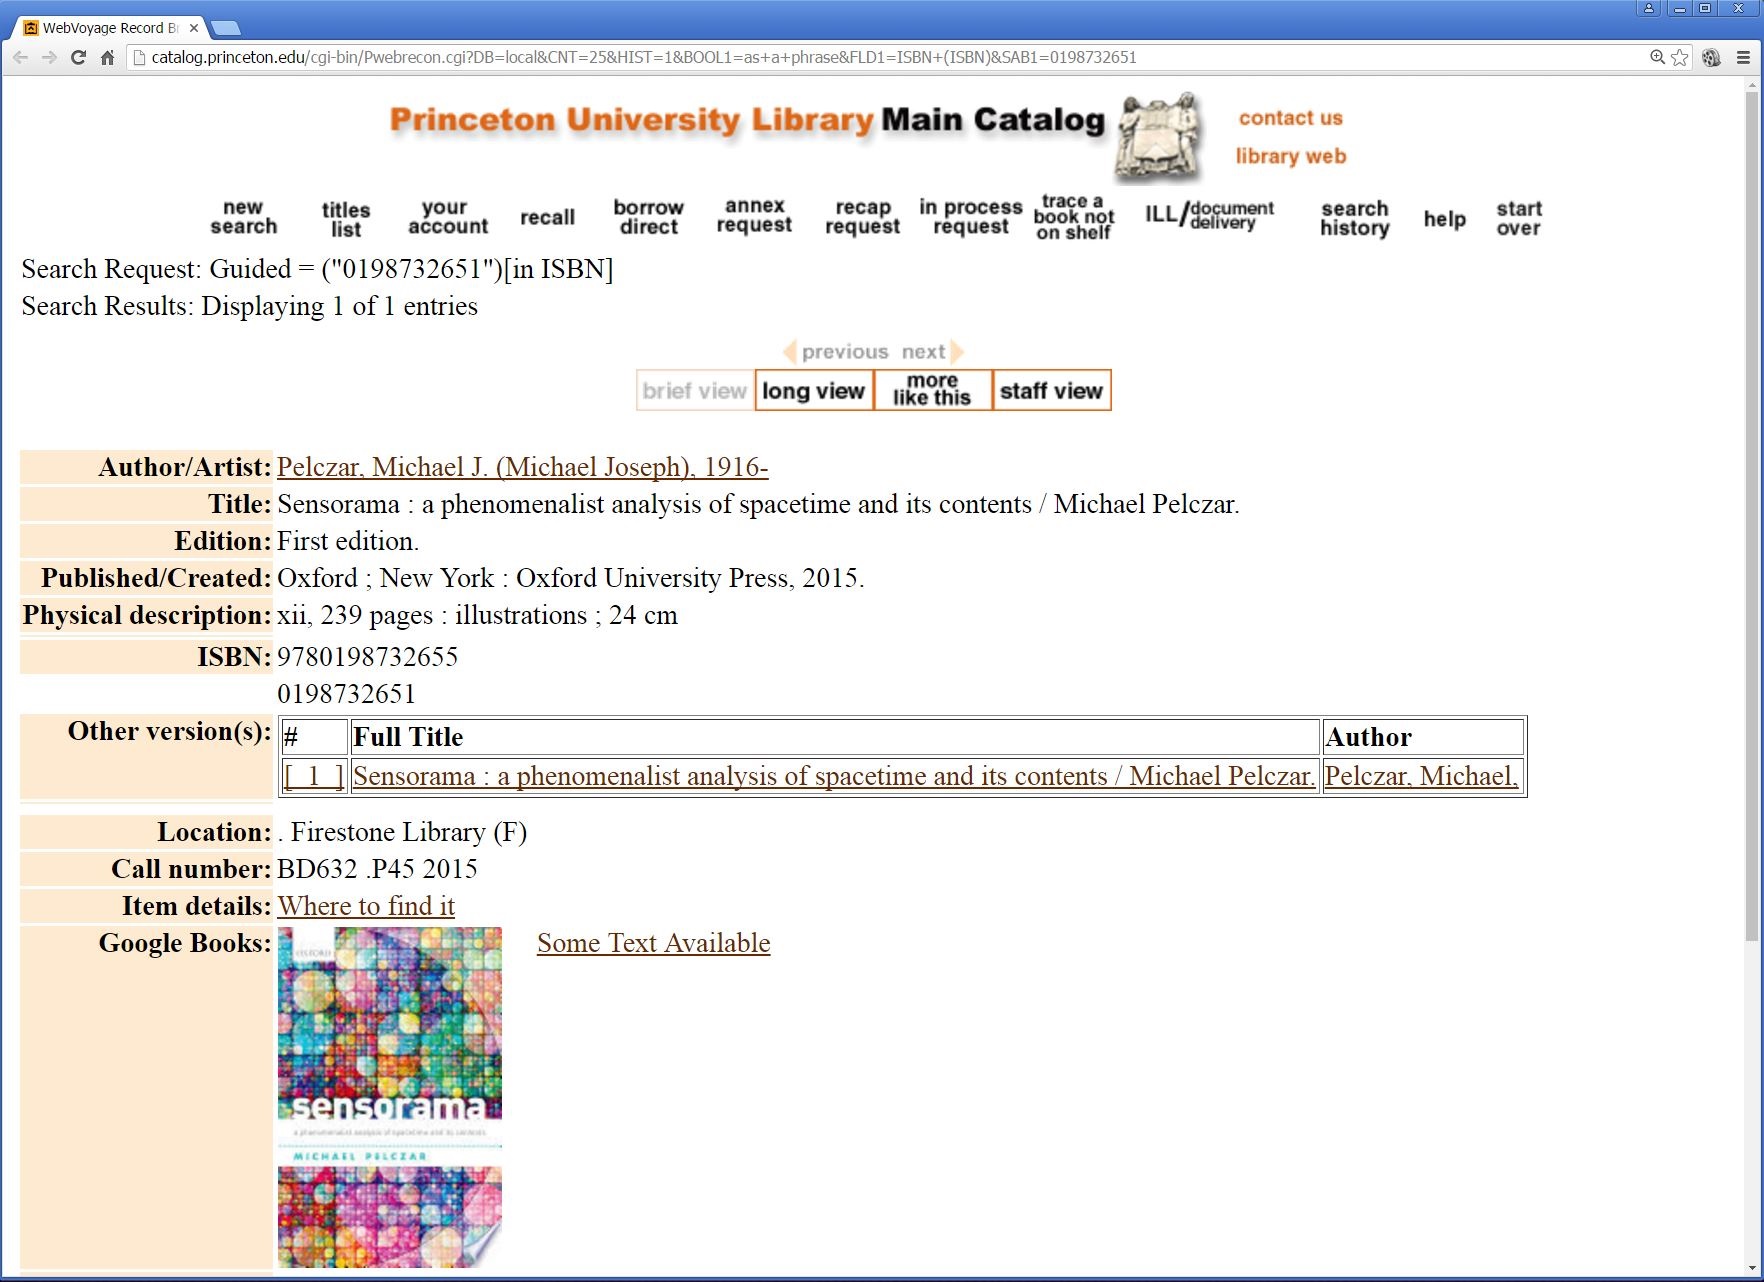Click ISBN 0198732651 text

(346, 694)
